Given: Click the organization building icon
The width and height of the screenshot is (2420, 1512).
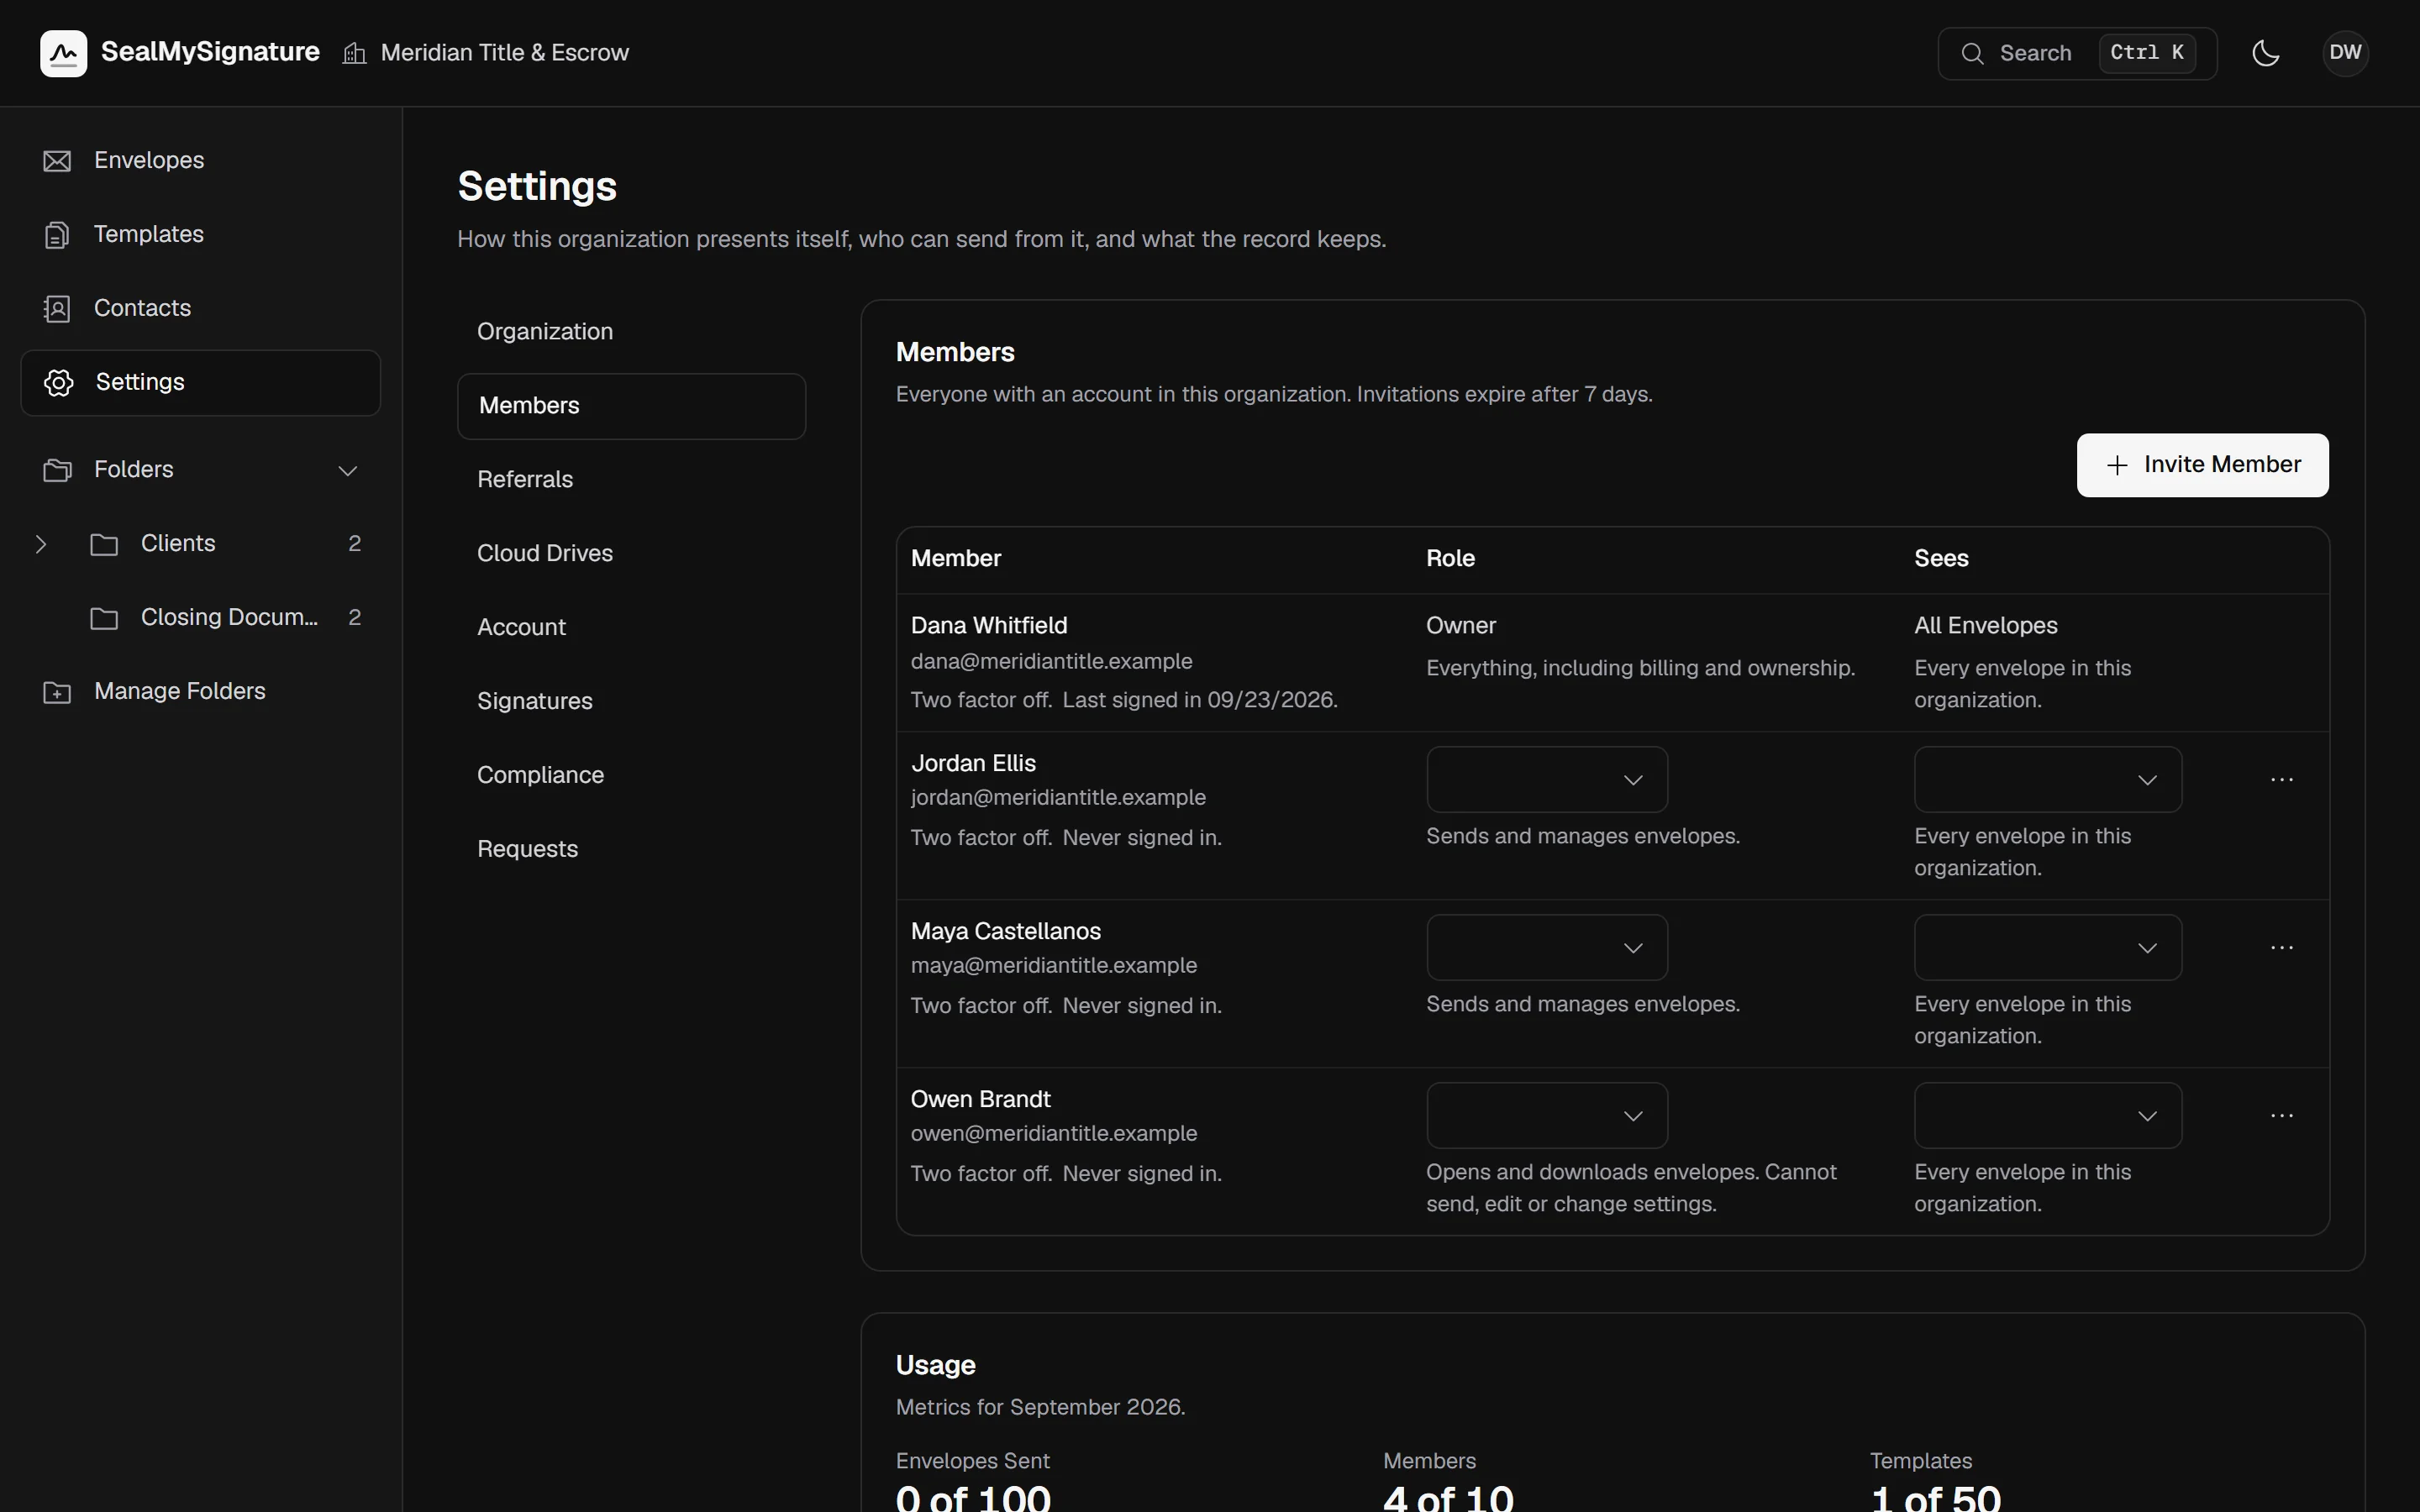Looking at the screenshot, I should (354, 53).
